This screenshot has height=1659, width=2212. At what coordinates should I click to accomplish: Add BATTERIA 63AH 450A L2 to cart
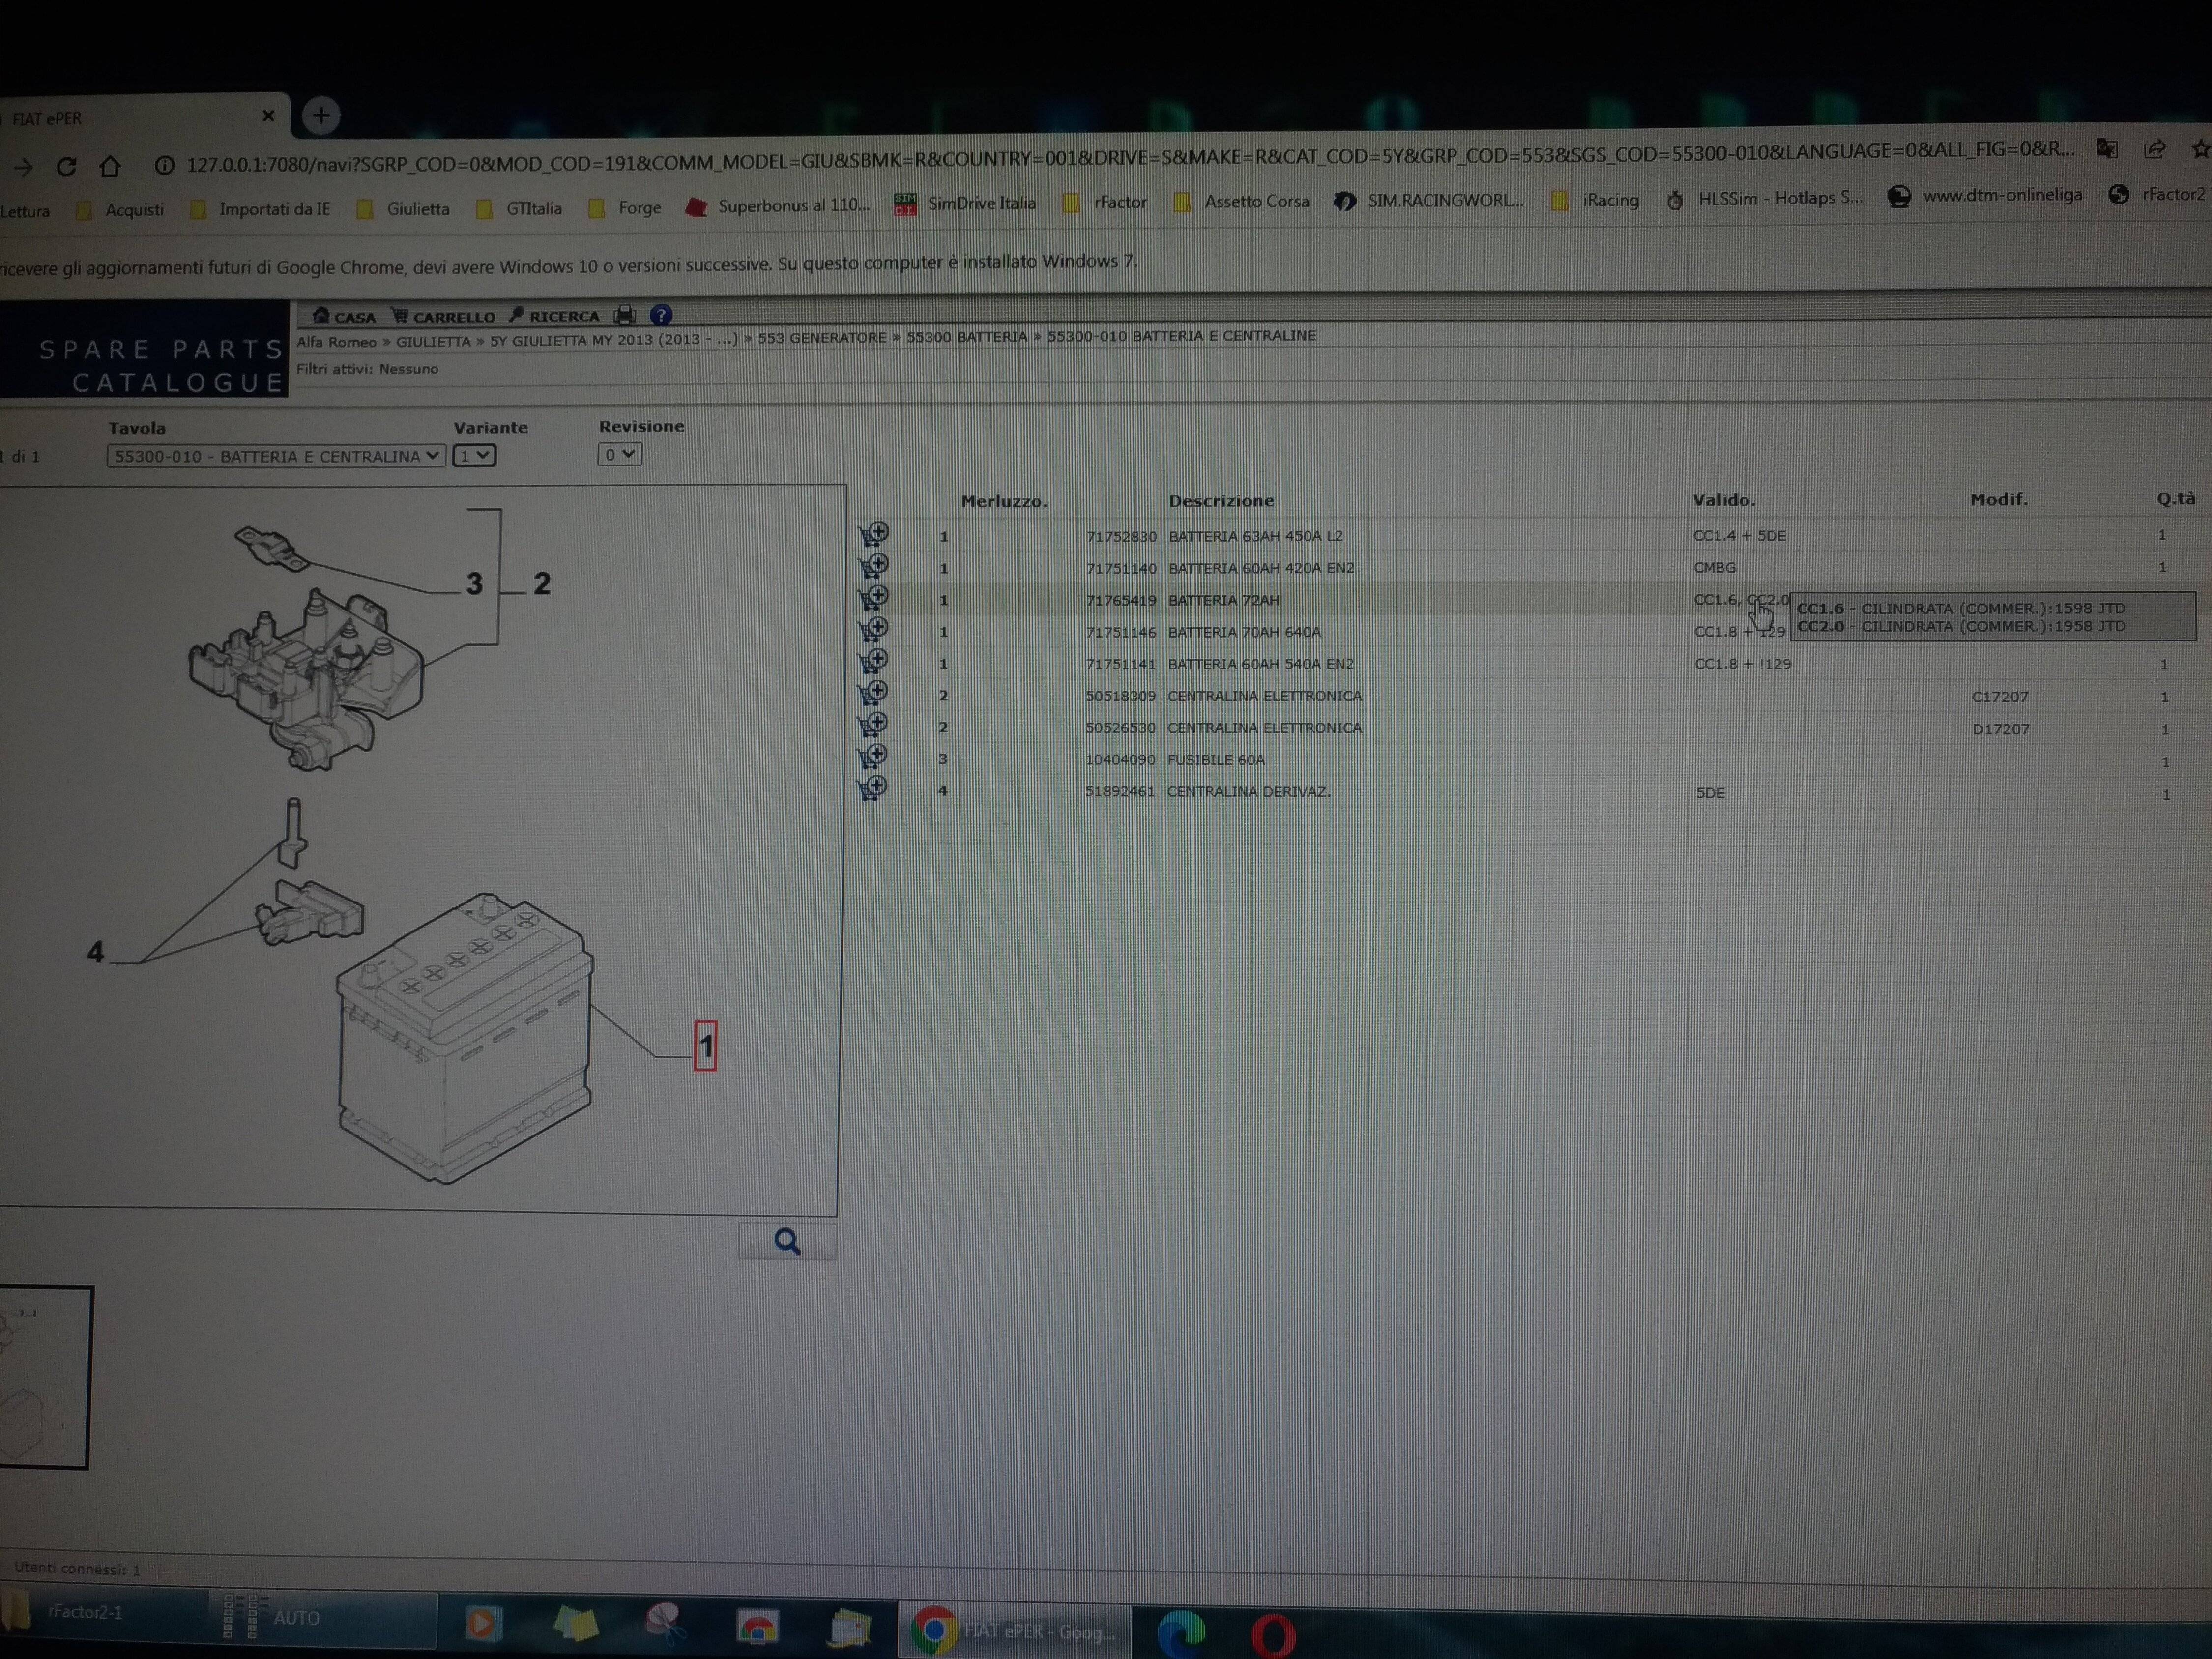pos(873,534)
